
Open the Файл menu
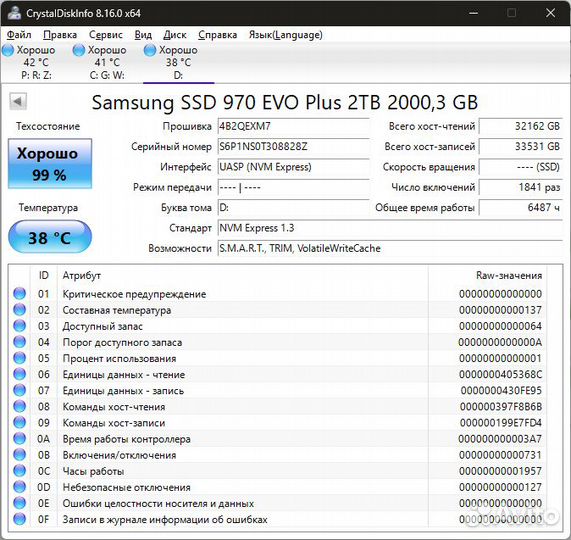click(19, 35)
